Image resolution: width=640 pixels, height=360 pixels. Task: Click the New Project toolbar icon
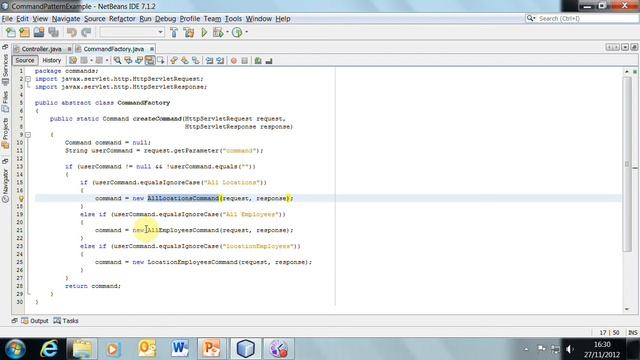point(24,32)
